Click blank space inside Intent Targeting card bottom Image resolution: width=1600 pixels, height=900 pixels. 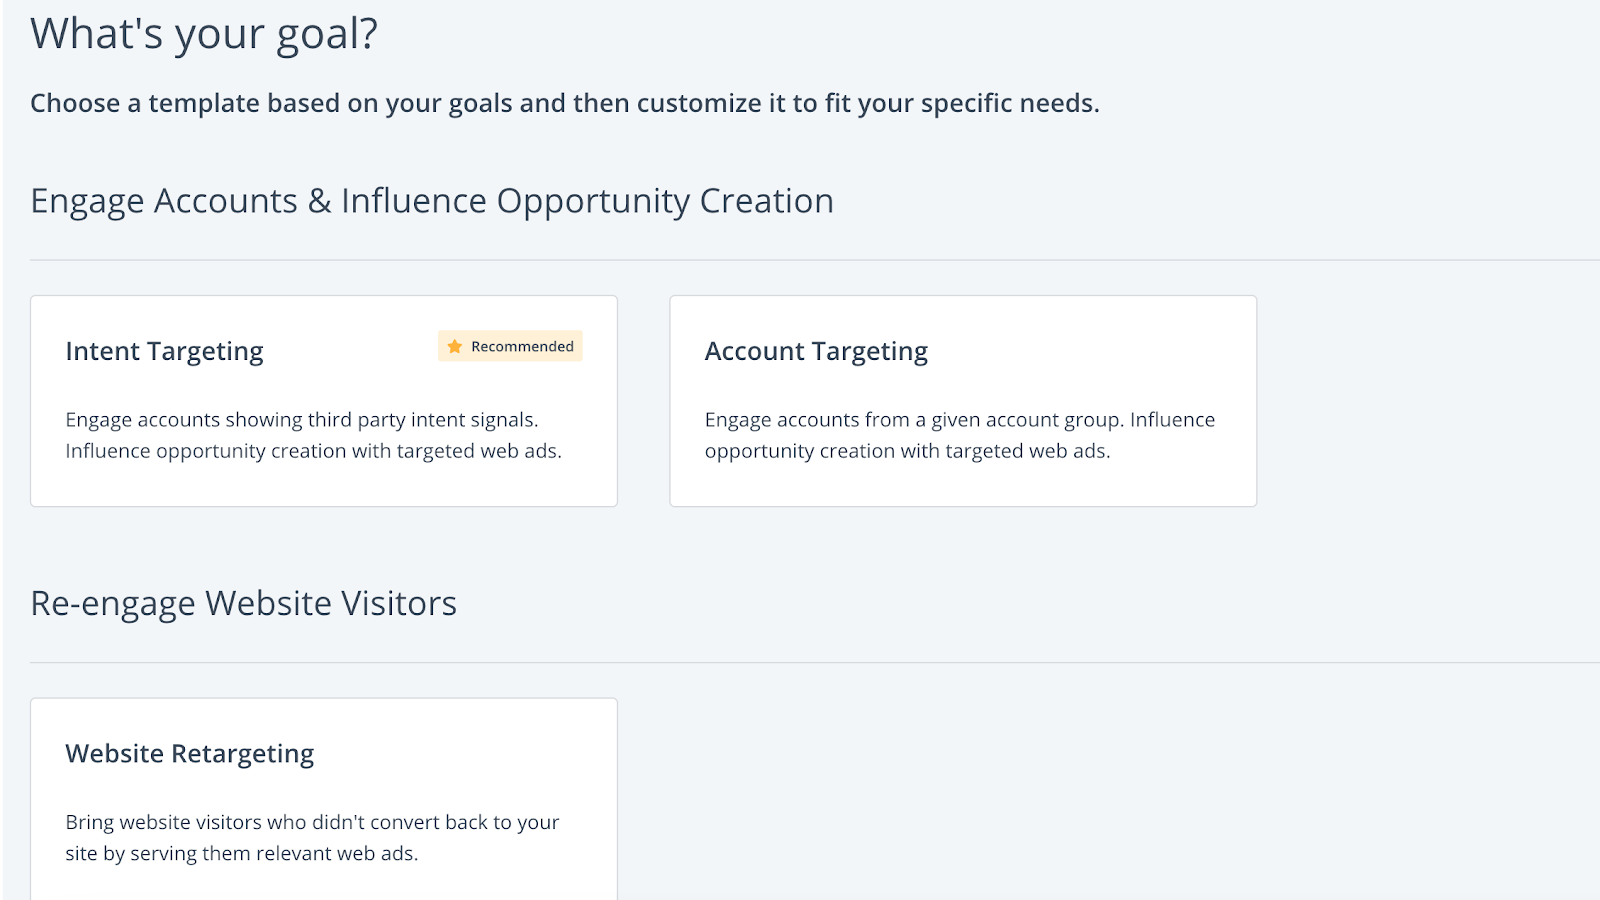pyautogui.click(x=323, y=485)
